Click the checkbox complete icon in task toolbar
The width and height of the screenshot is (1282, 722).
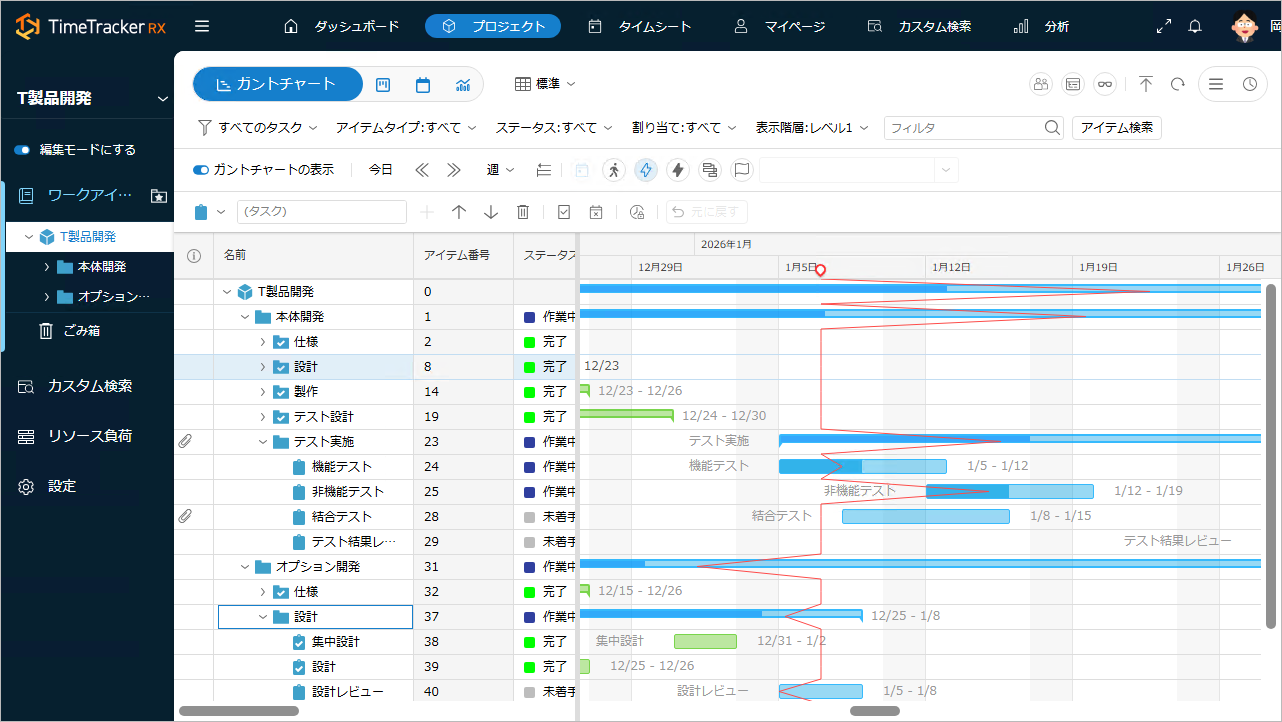pos(564,212)
